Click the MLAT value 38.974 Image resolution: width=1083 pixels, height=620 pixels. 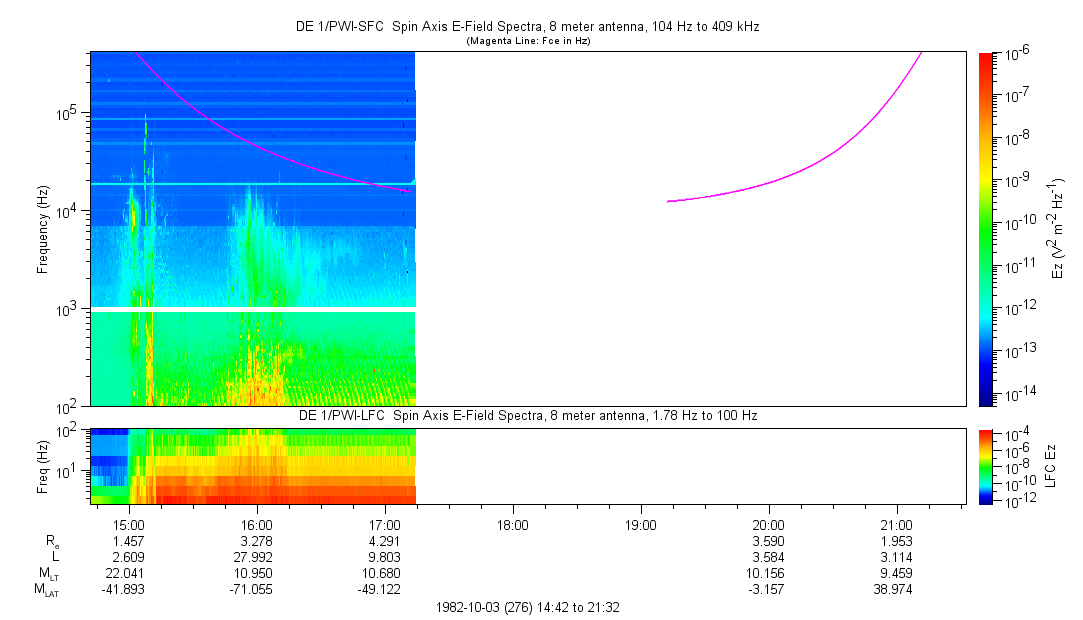[x=896, y=589]
